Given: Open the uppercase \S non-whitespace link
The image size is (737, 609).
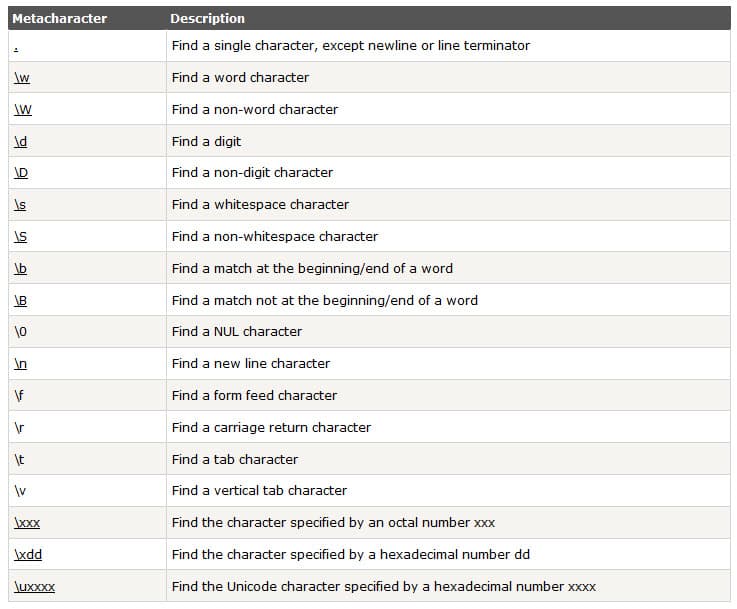Looking at the screenshot, I should point(21,237).
